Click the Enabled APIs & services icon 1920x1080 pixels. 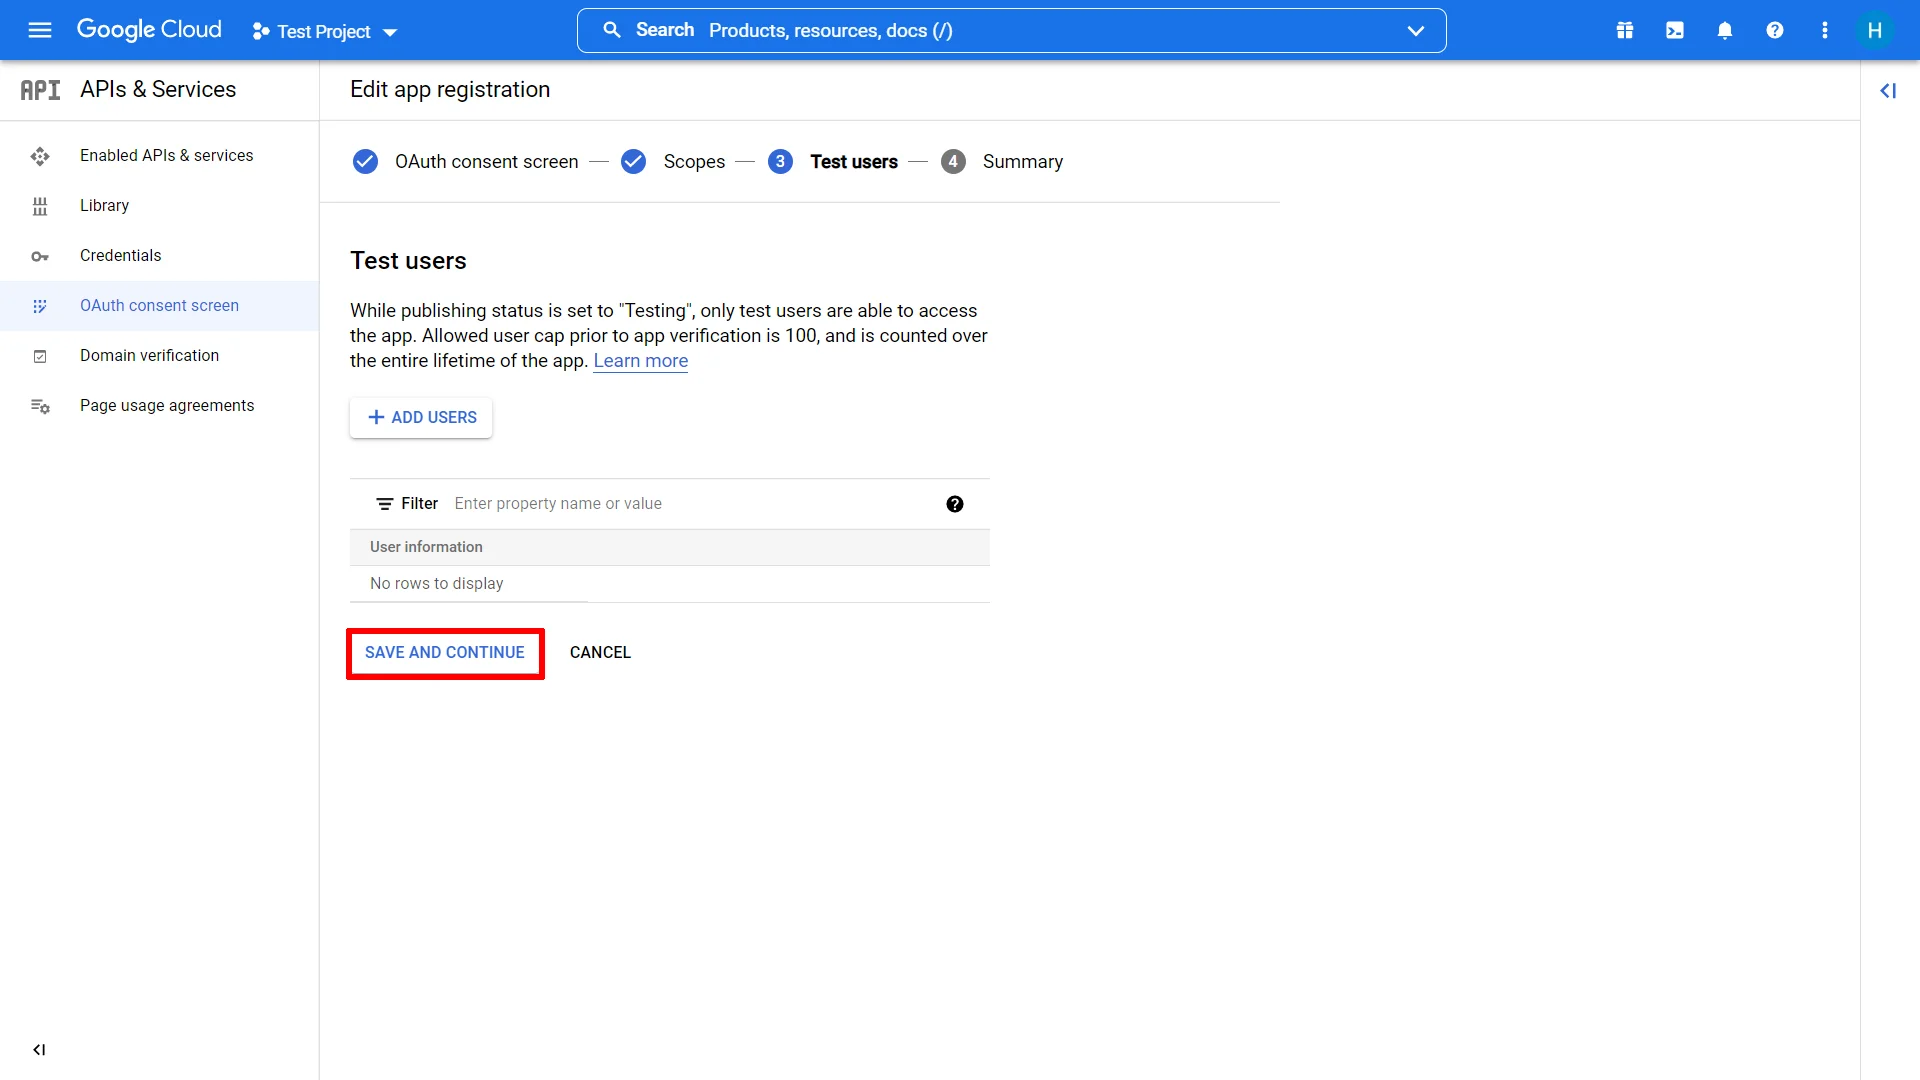[37, 156]
